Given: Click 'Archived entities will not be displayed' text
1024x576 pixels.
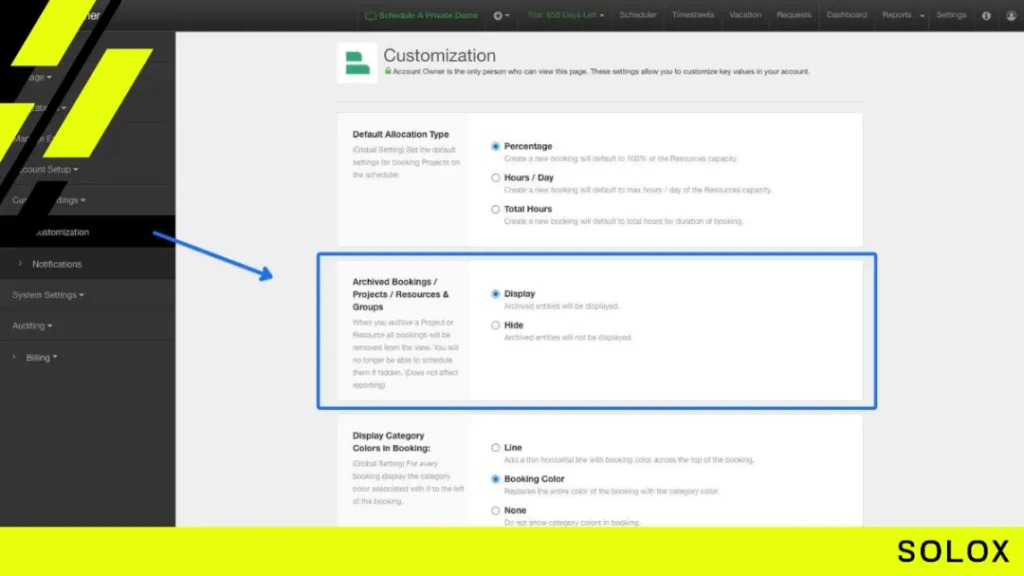Looking at the screenshot, I should pyautogui.click(x=568, y=338).
